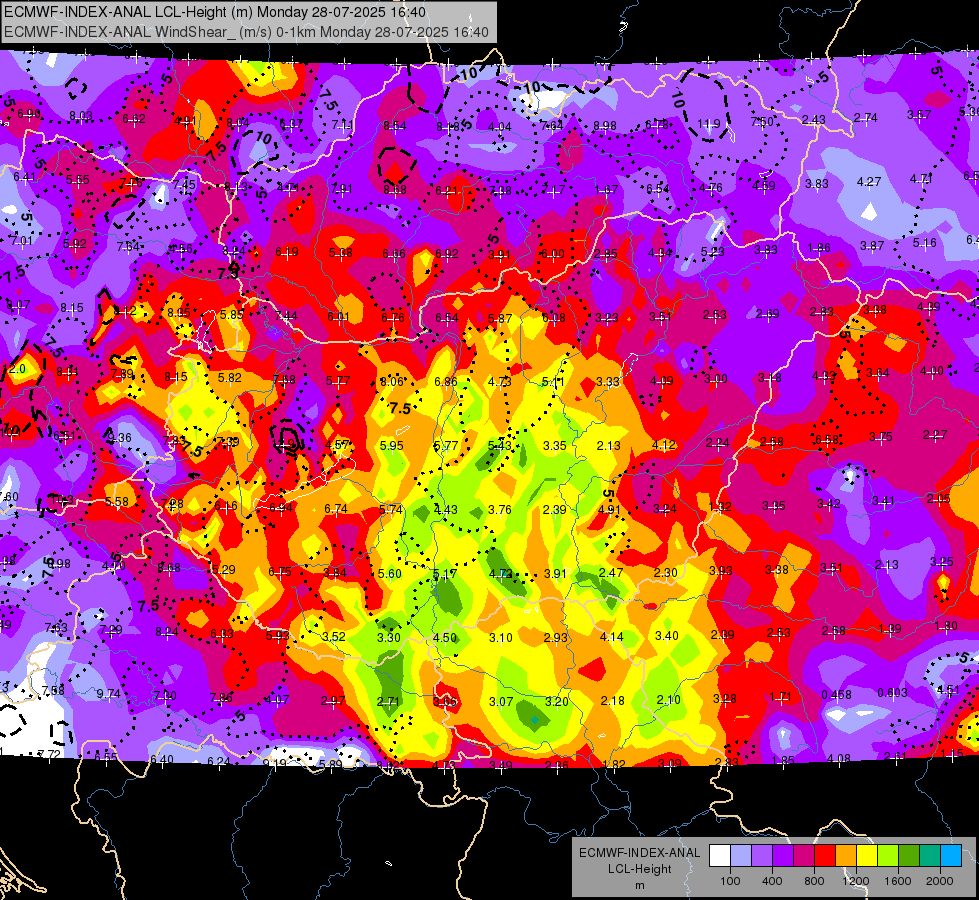This screenshot has width=979, height=900.
Task: Click the wind shear value 4.14
Action: point(611,637)
